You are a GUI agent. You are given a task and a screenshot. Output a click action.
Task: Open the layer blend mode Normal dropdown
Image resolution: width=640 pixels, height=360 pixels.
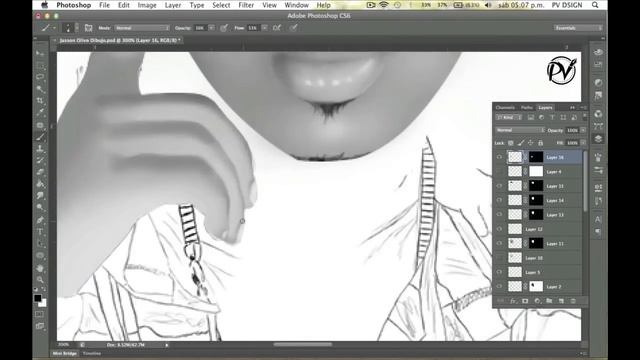520,130
